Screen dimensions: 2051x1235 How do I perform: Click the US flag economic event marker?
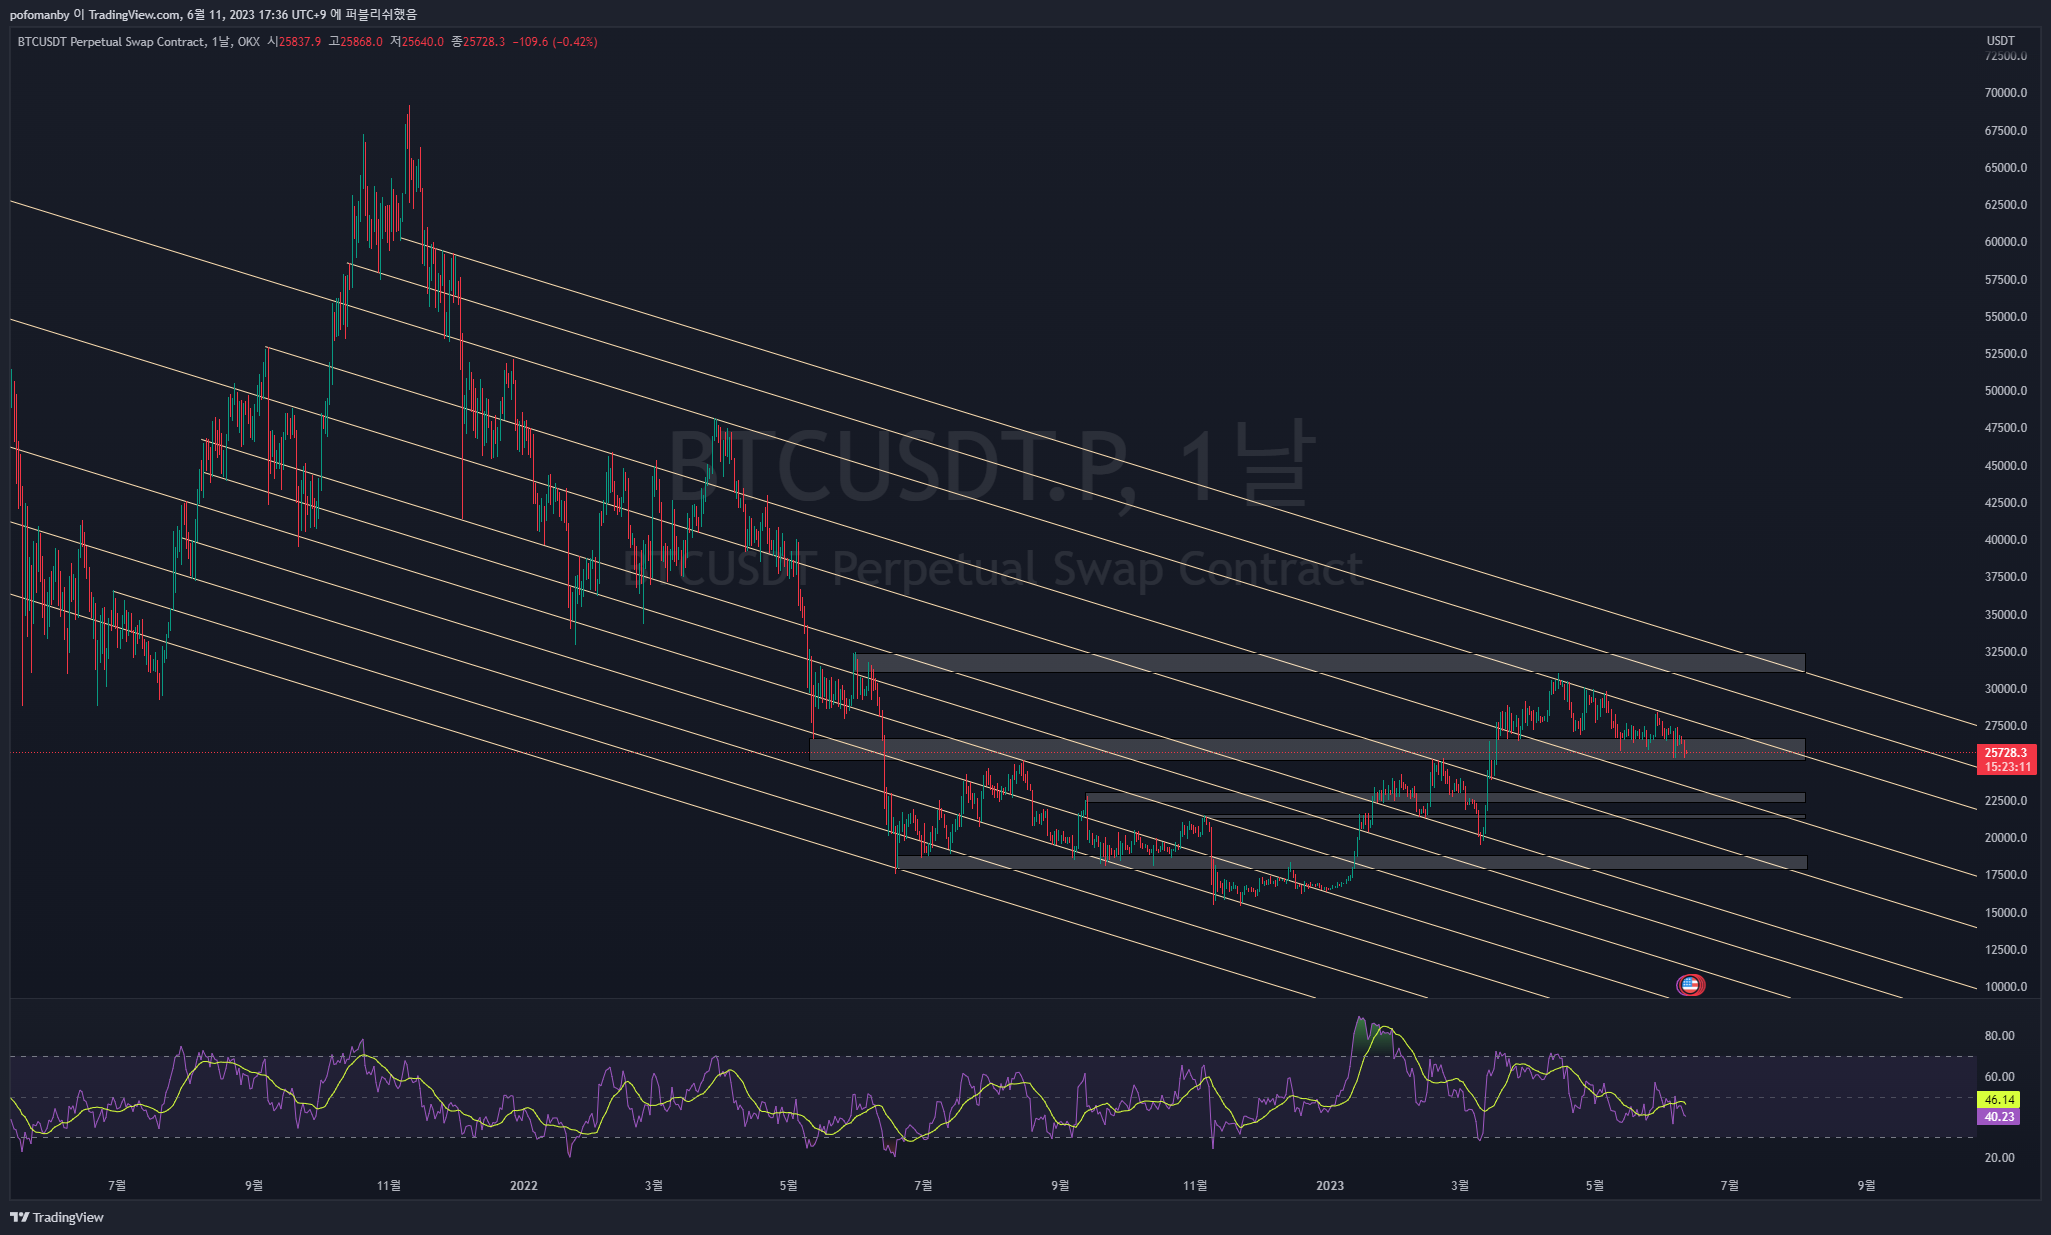pyautogui.click(x=1690, y=985)
